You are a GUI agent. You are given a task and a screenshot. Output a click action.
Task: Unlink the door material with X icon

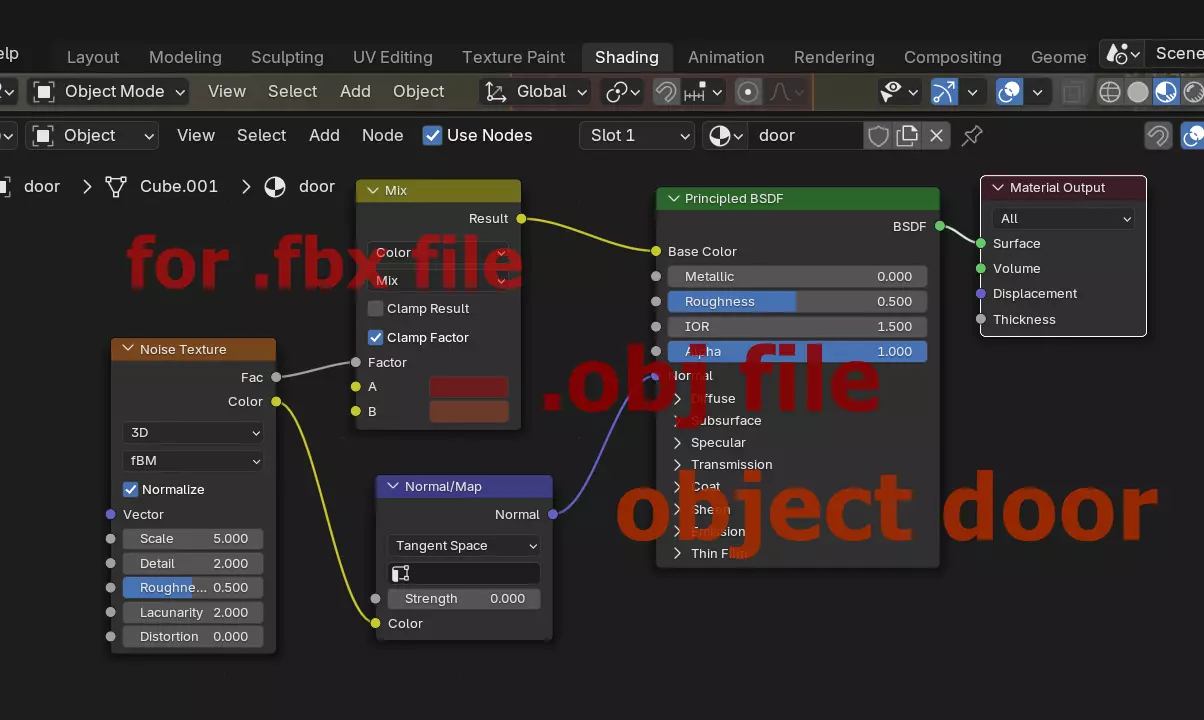(x=936, y=136)
